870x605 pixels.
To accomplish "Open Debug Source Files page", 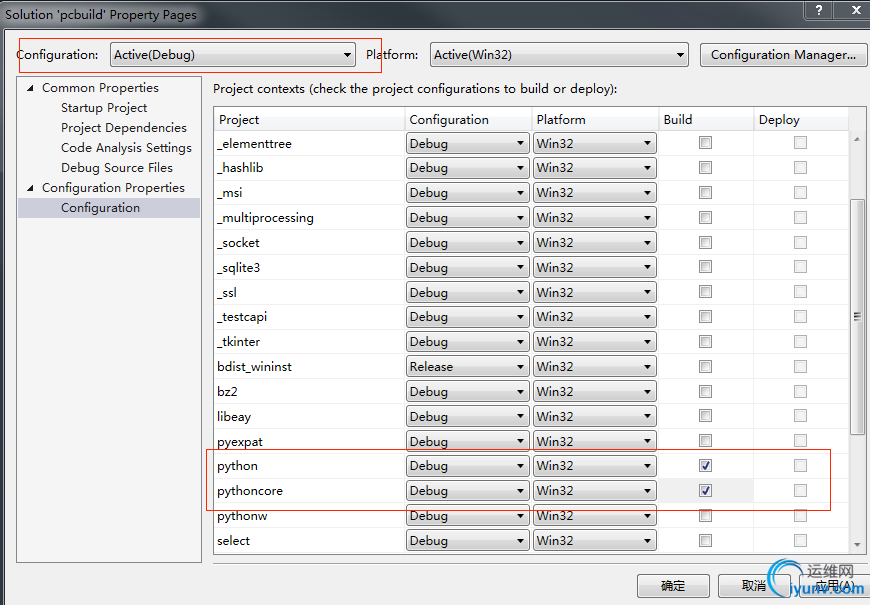I will 116,168.
